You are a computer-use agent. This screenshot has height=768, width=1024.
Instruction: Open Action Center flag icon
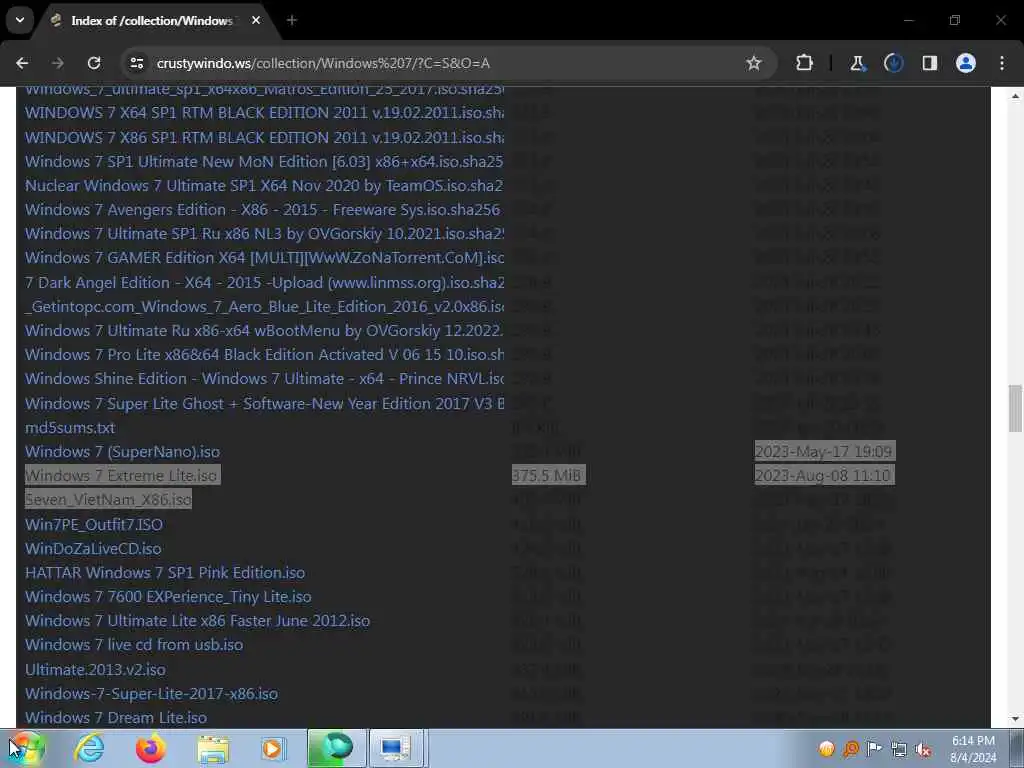(x=874, y=749)
